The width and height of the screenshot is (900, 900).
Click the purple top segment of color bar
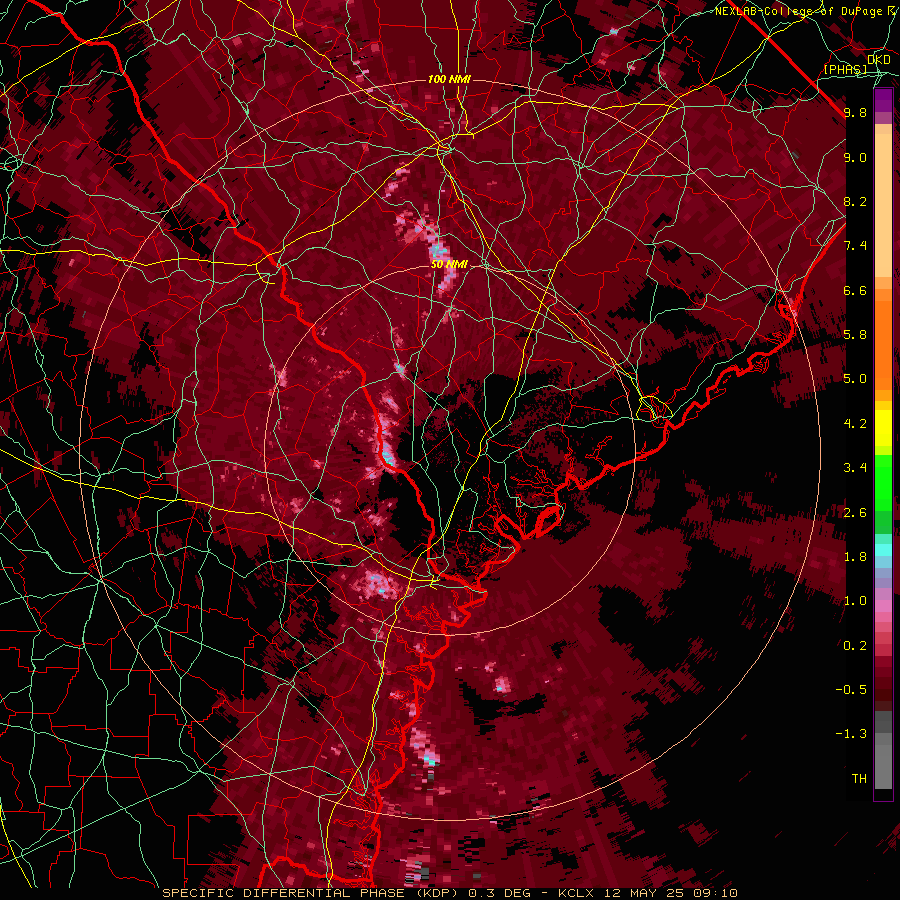[883, 100]
